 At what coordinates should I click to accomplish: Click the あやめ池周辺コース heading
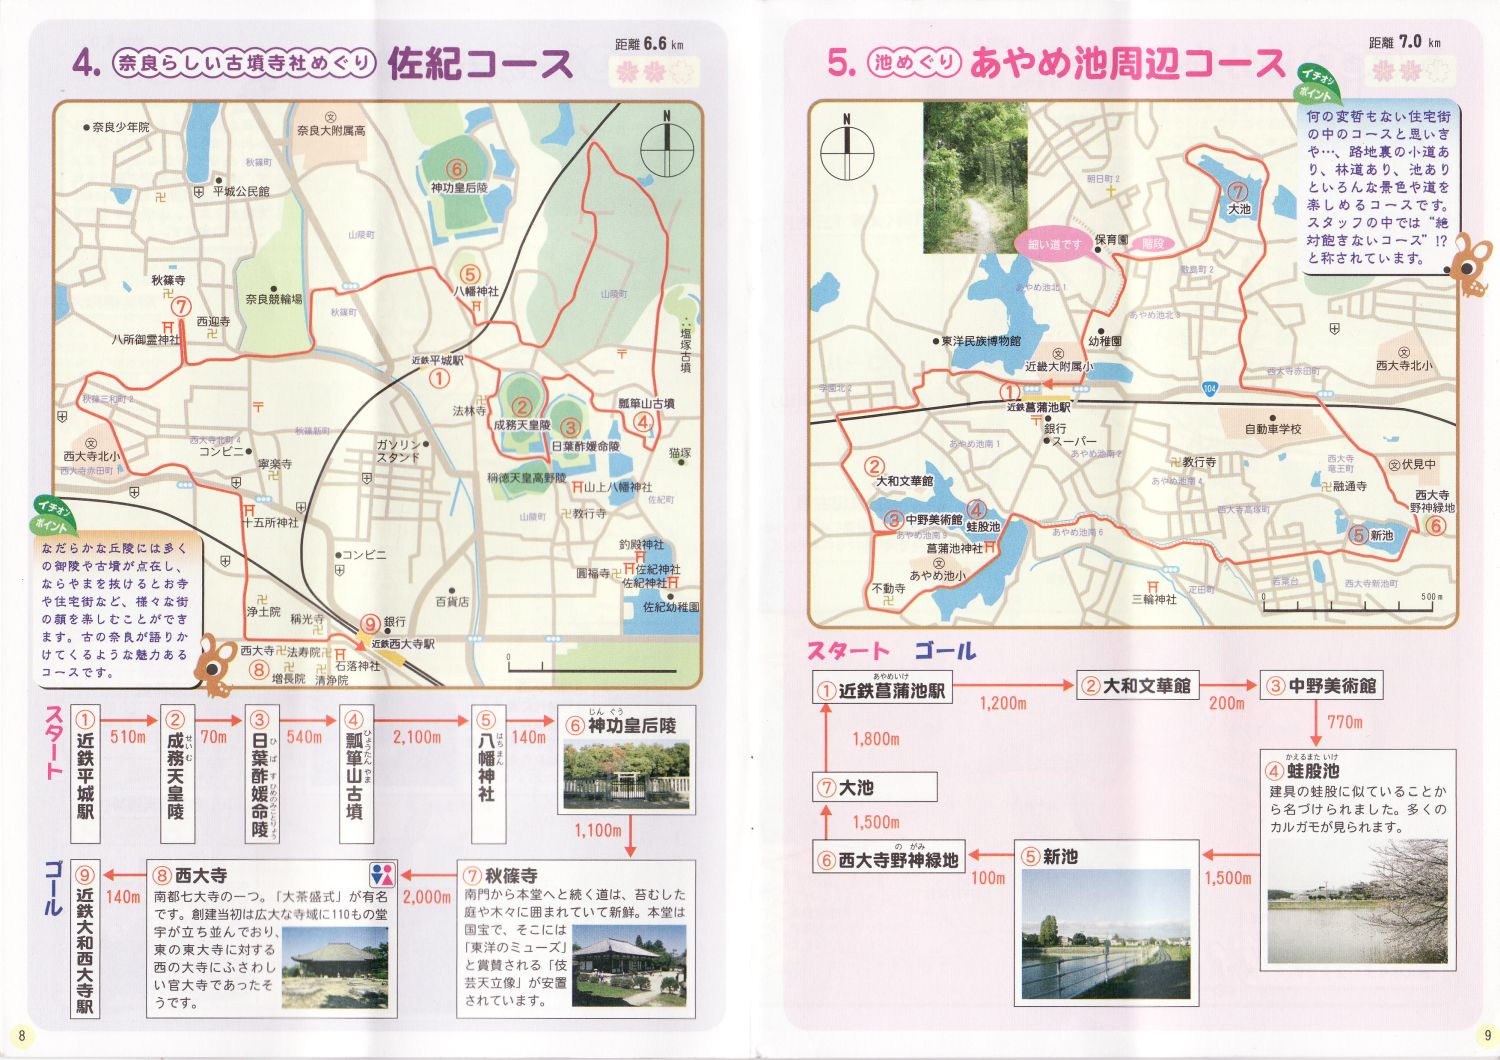click(x=1127, y=63)
